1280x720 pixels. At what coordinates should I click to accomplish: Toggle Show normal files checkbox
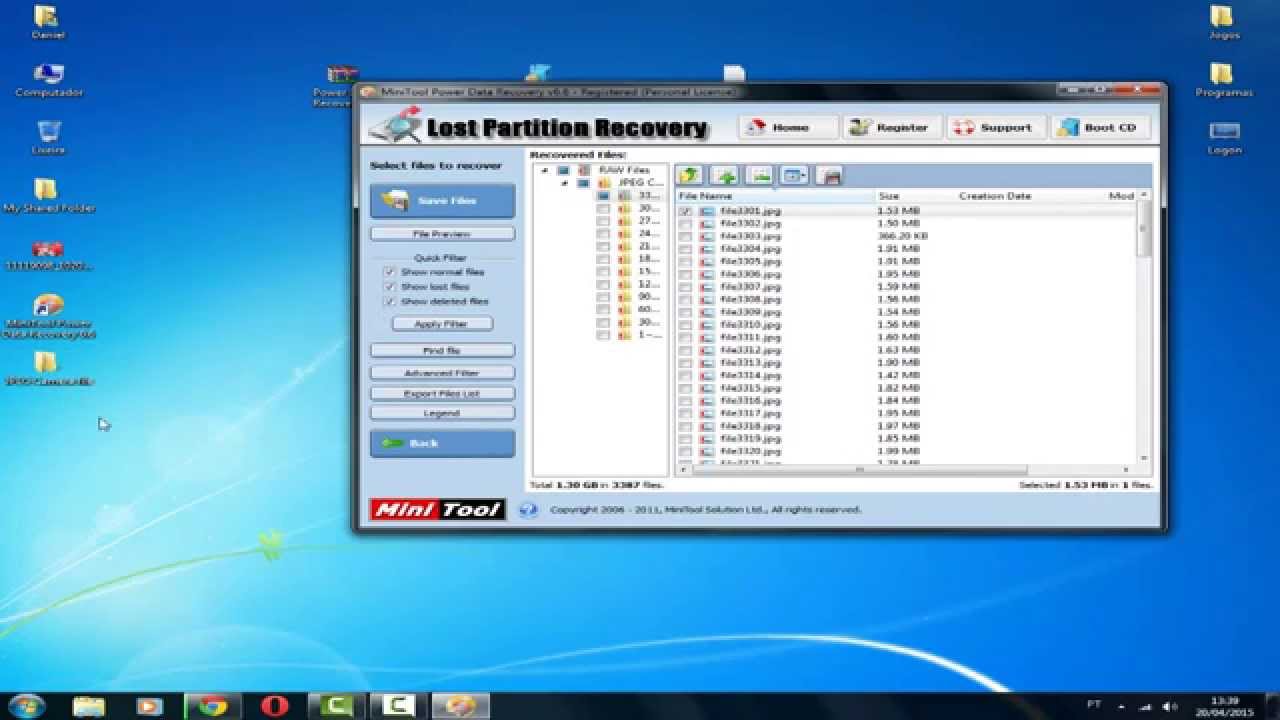coord(390,272)
